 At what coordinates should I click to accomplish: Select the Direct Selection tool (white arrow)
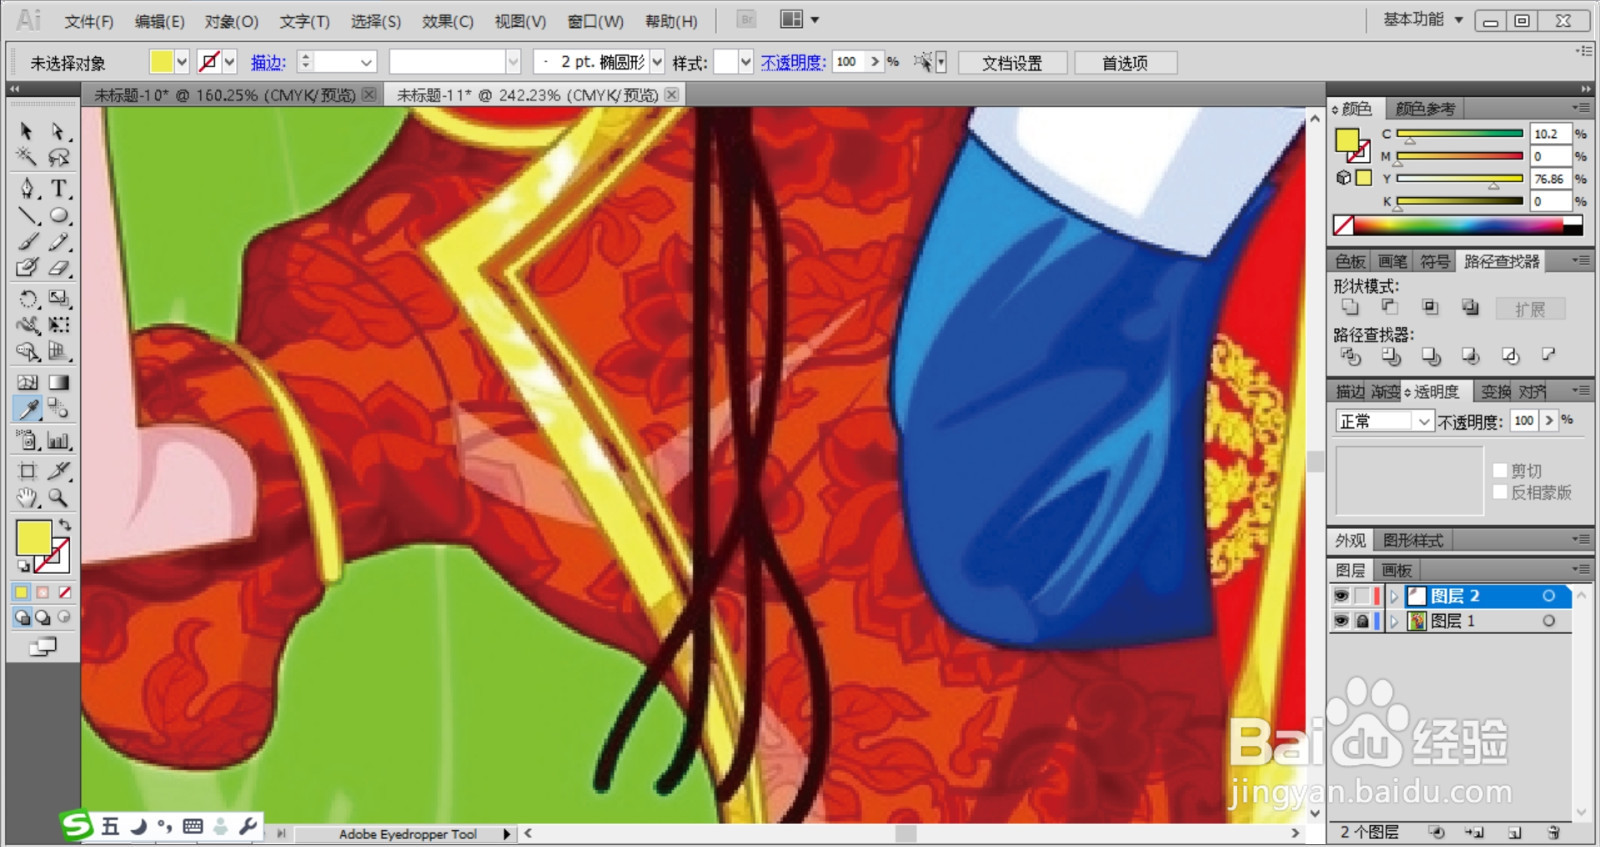59,131
